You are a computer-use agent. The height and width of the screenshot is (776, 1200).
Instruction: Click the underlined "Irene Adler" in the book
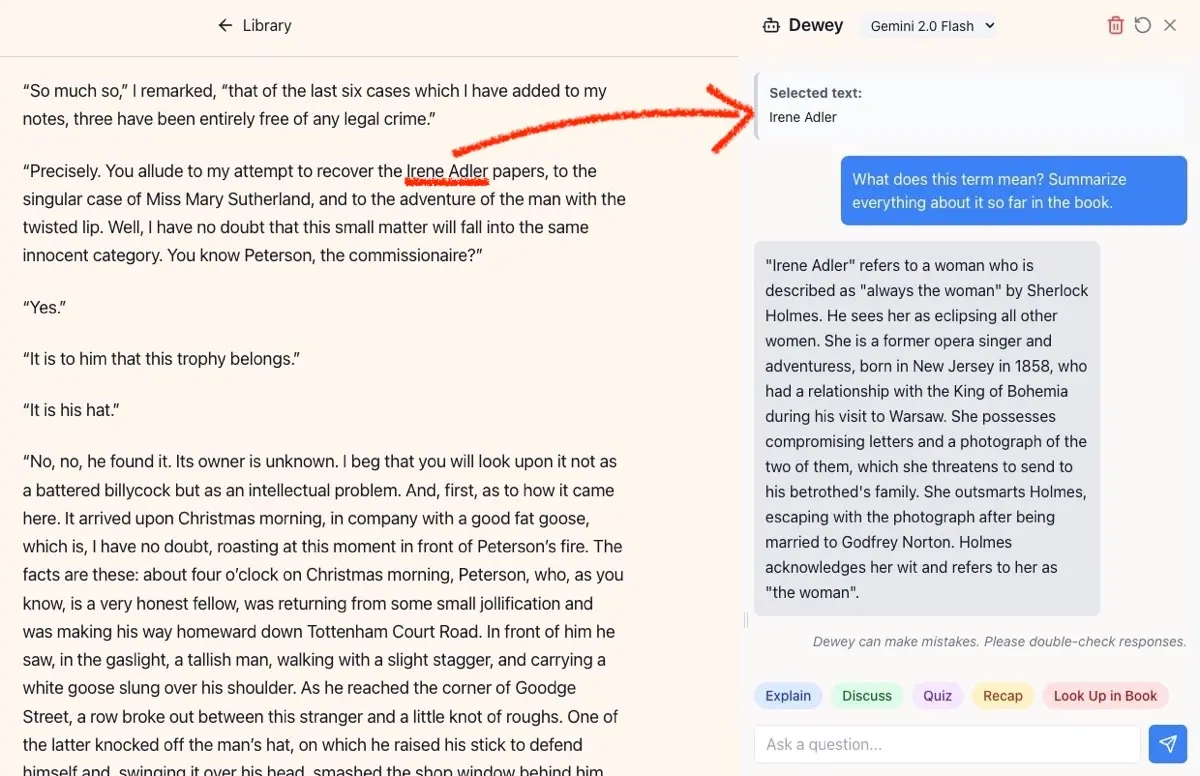[447, 171]
